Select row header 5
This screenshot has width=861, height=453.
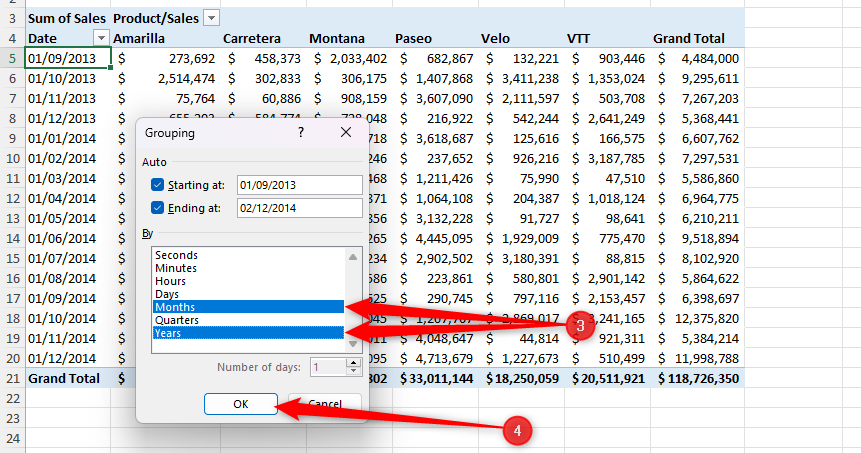[12, 58]
